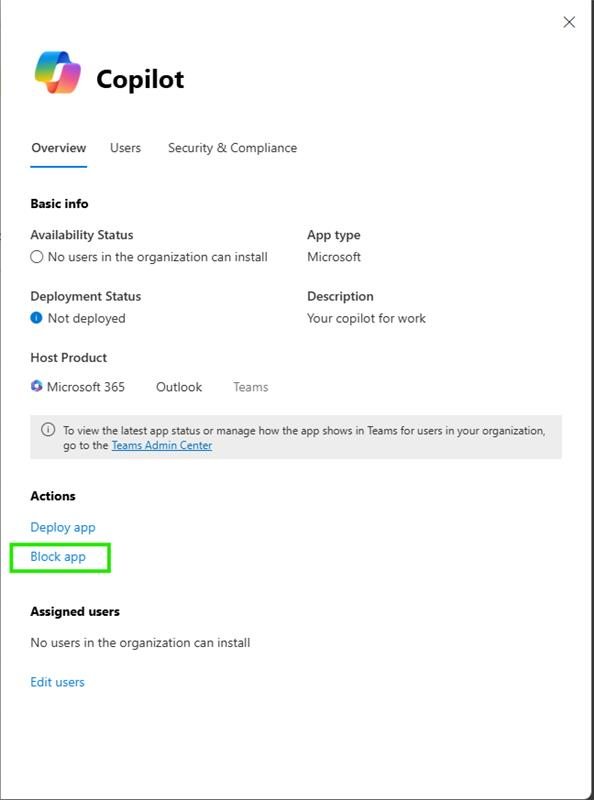Image resolution: width=594 pixels, height=800 pixels.
Task: Close the Copilot details panel
Action: [x=569, y=22]
